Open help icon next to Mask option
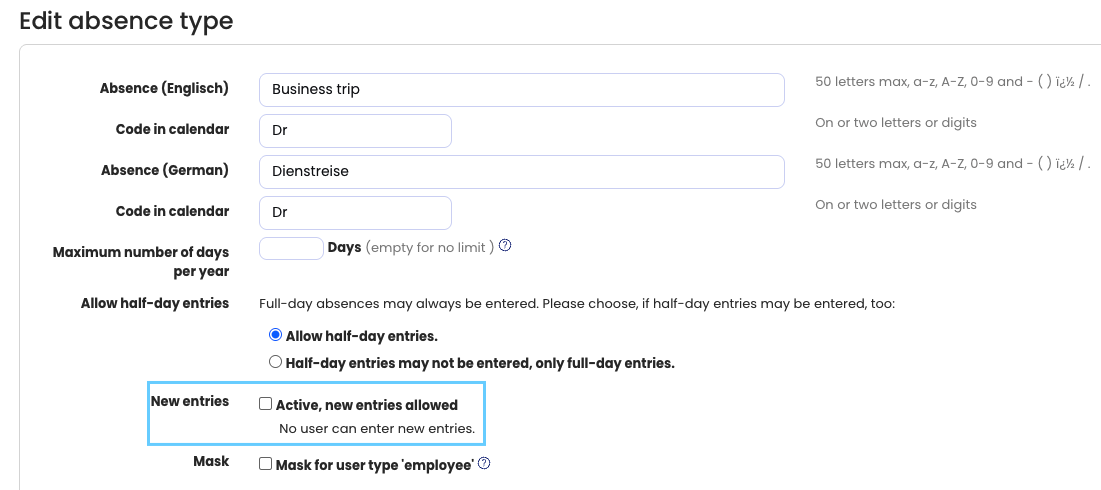1101x490 pixels. (x=485, y=463)
